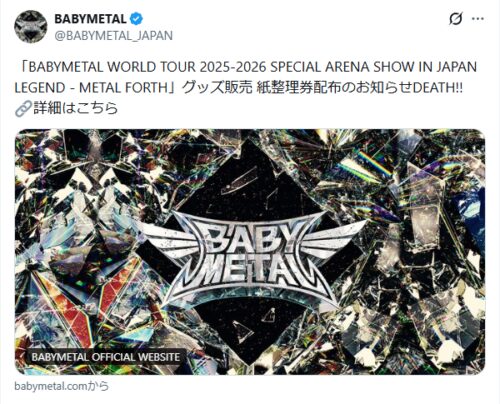This screenshot has width=500, height=404.
Task: Open the babymetal.comから source link
Action: (62, 386)
